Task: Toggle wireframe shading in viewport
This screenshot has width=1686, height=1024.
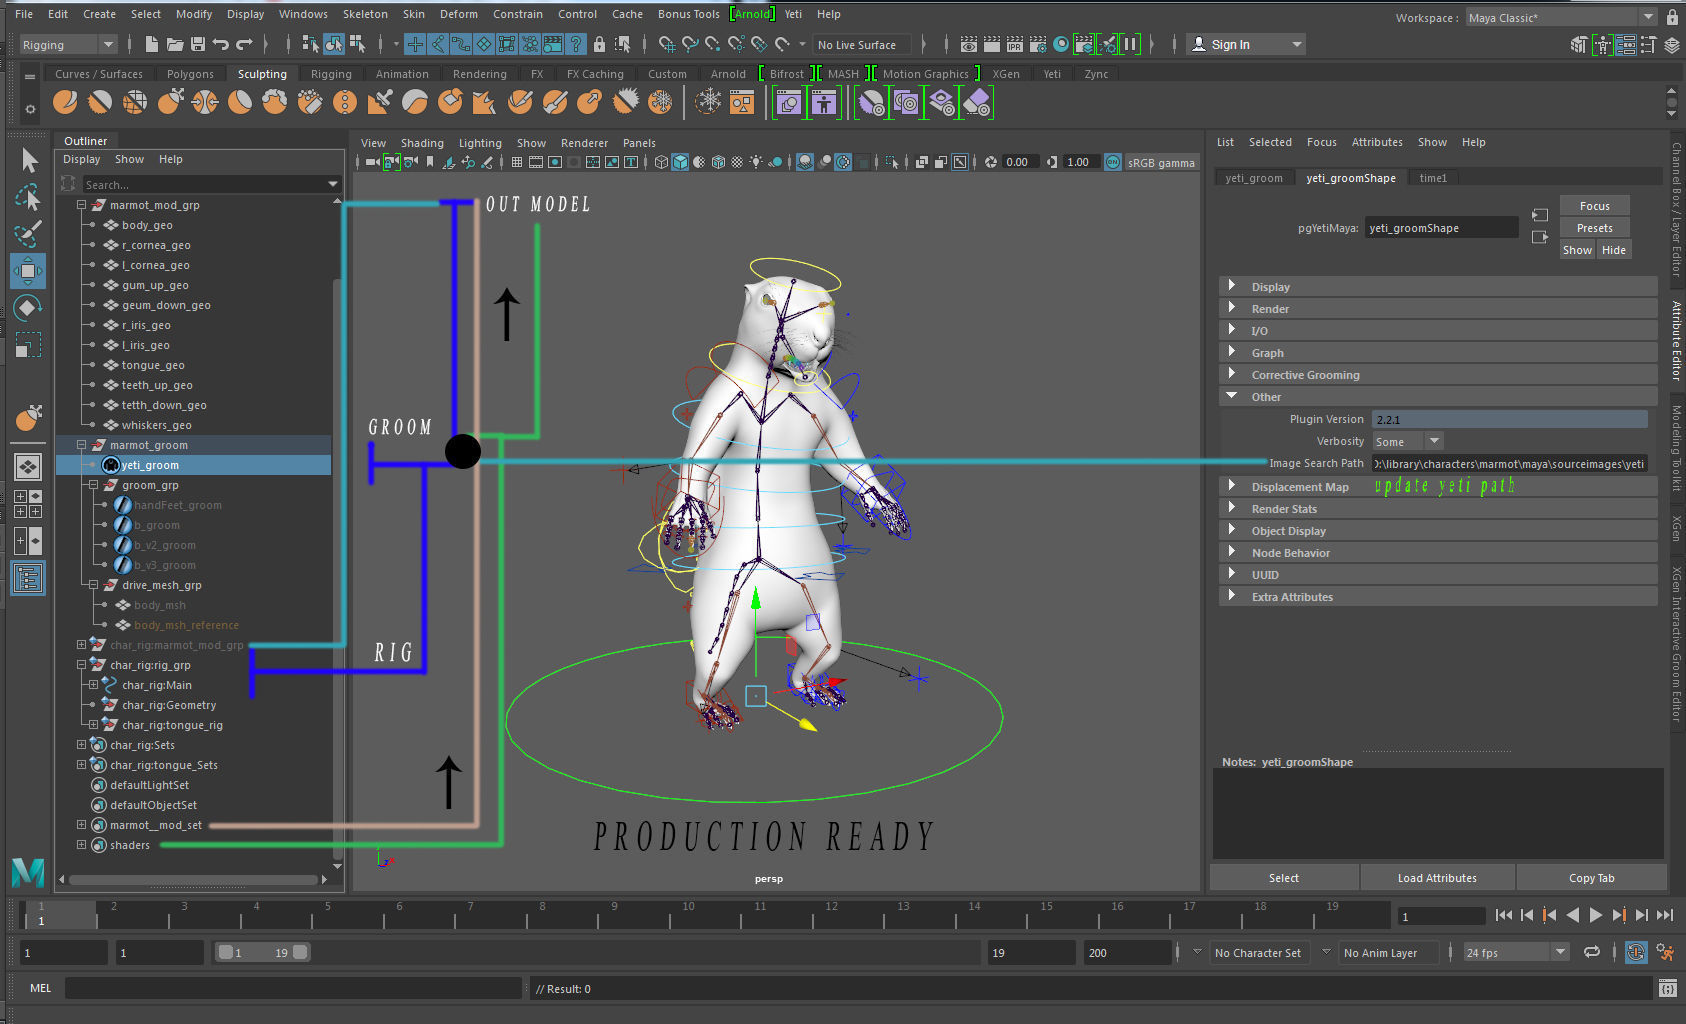Action: (x=661, y=162)
